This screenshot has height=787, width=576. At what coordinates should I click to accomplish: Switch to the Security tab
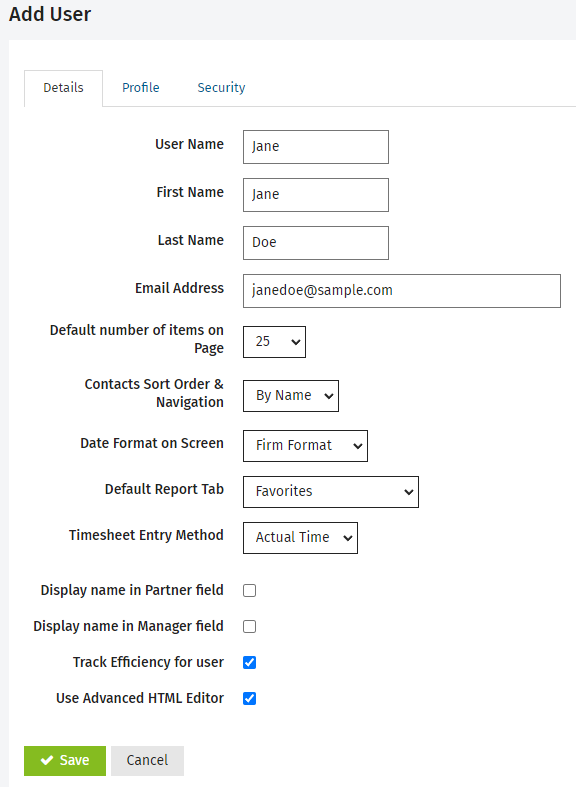(x=221, y=88)
